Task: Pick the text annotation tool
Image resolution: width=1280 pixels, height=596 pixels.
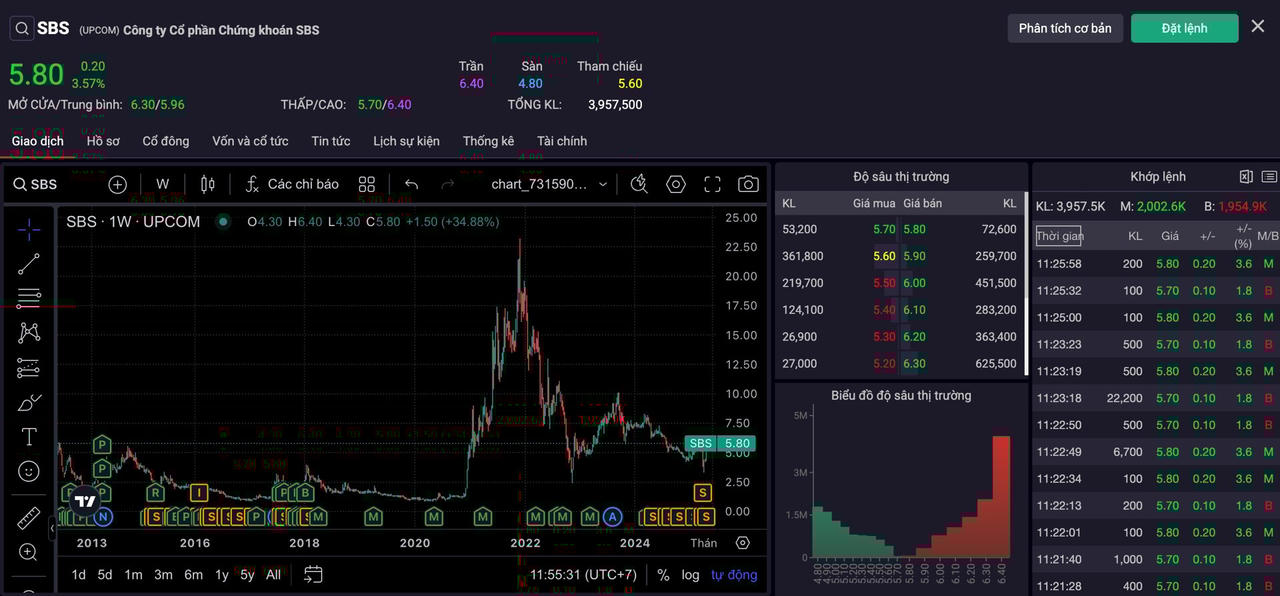Action: [x=29, y=437]
